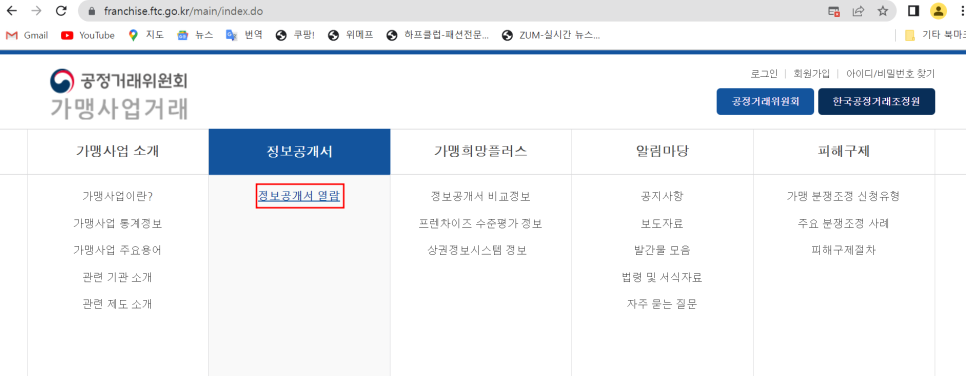
Task: Open the 기타 북마크 folder
Action: [x=935, y=35]
